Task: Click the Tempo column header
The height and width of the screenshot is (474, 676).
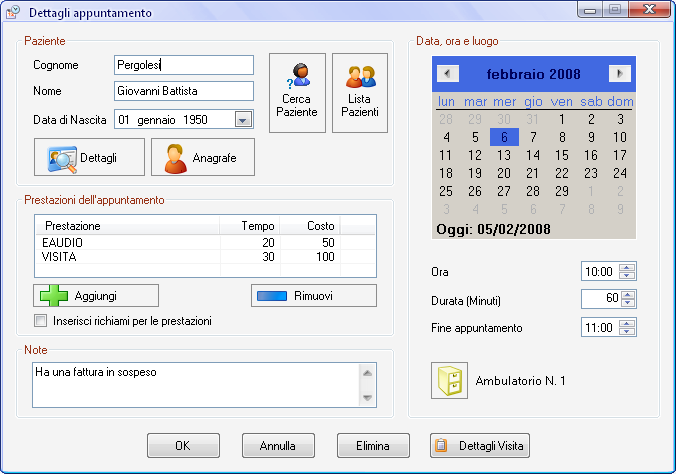Action: tap(250, 226)
